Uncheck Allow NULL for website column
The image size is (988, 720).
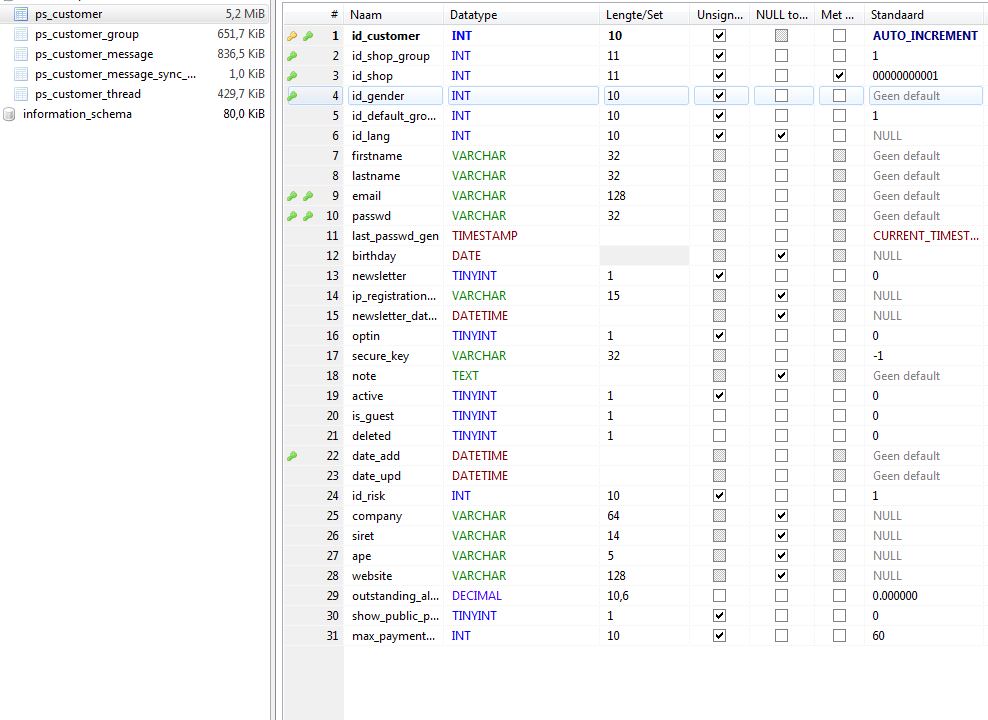[x=781, y=576]
